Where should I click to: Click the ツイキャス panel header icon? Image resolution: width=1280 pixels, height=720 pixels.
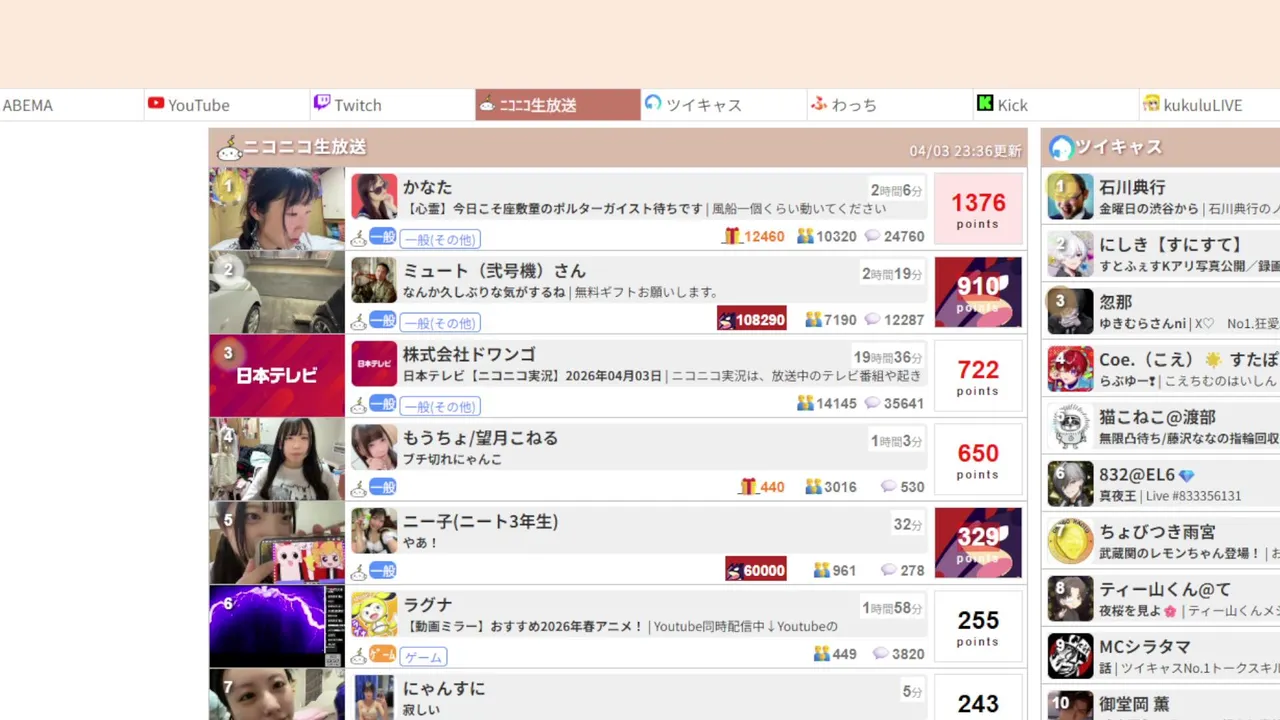coord(1061,148)
